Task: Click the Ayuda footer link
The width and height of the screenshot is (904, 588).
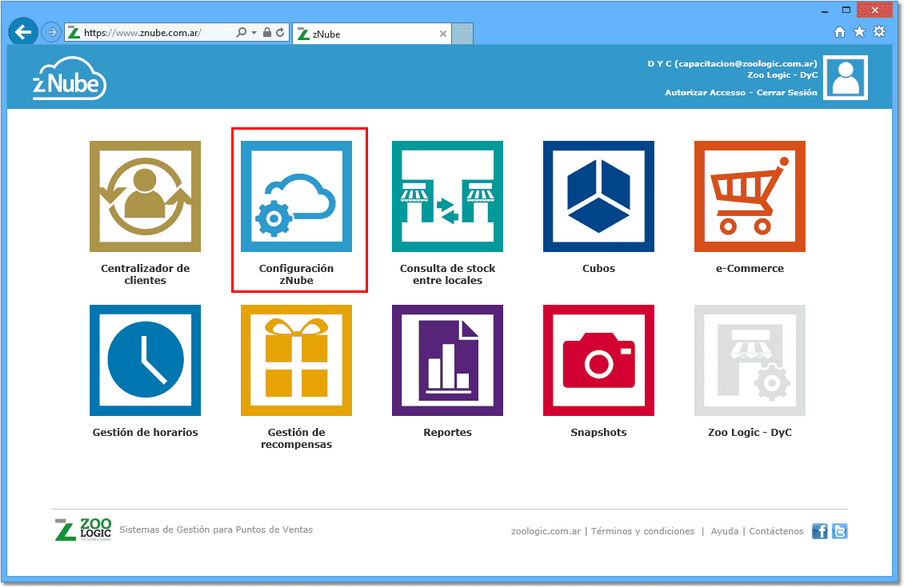Action: click(724, 532)
